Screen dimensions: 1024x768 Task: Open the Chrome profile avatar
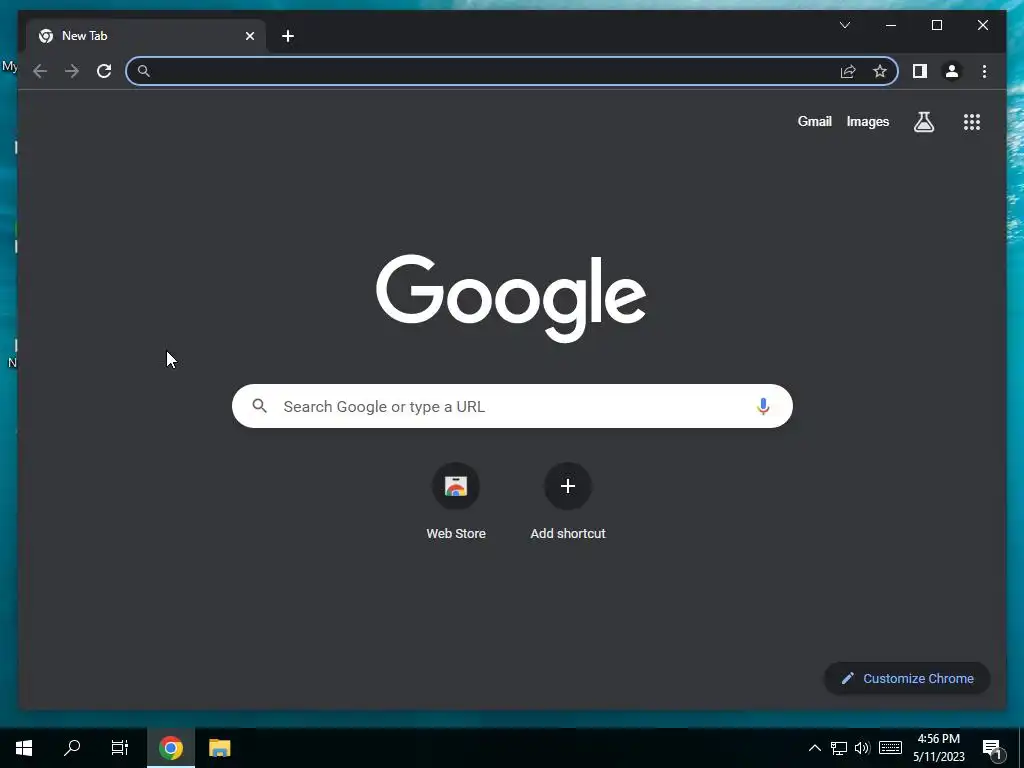pos(952,71)
